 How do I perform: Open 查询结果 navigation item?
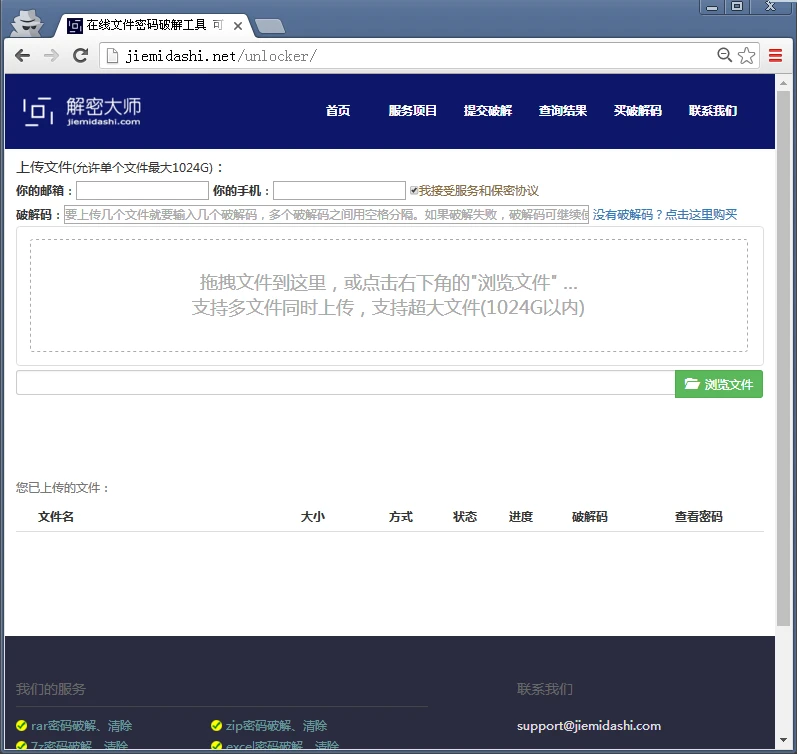click(563, 111)
